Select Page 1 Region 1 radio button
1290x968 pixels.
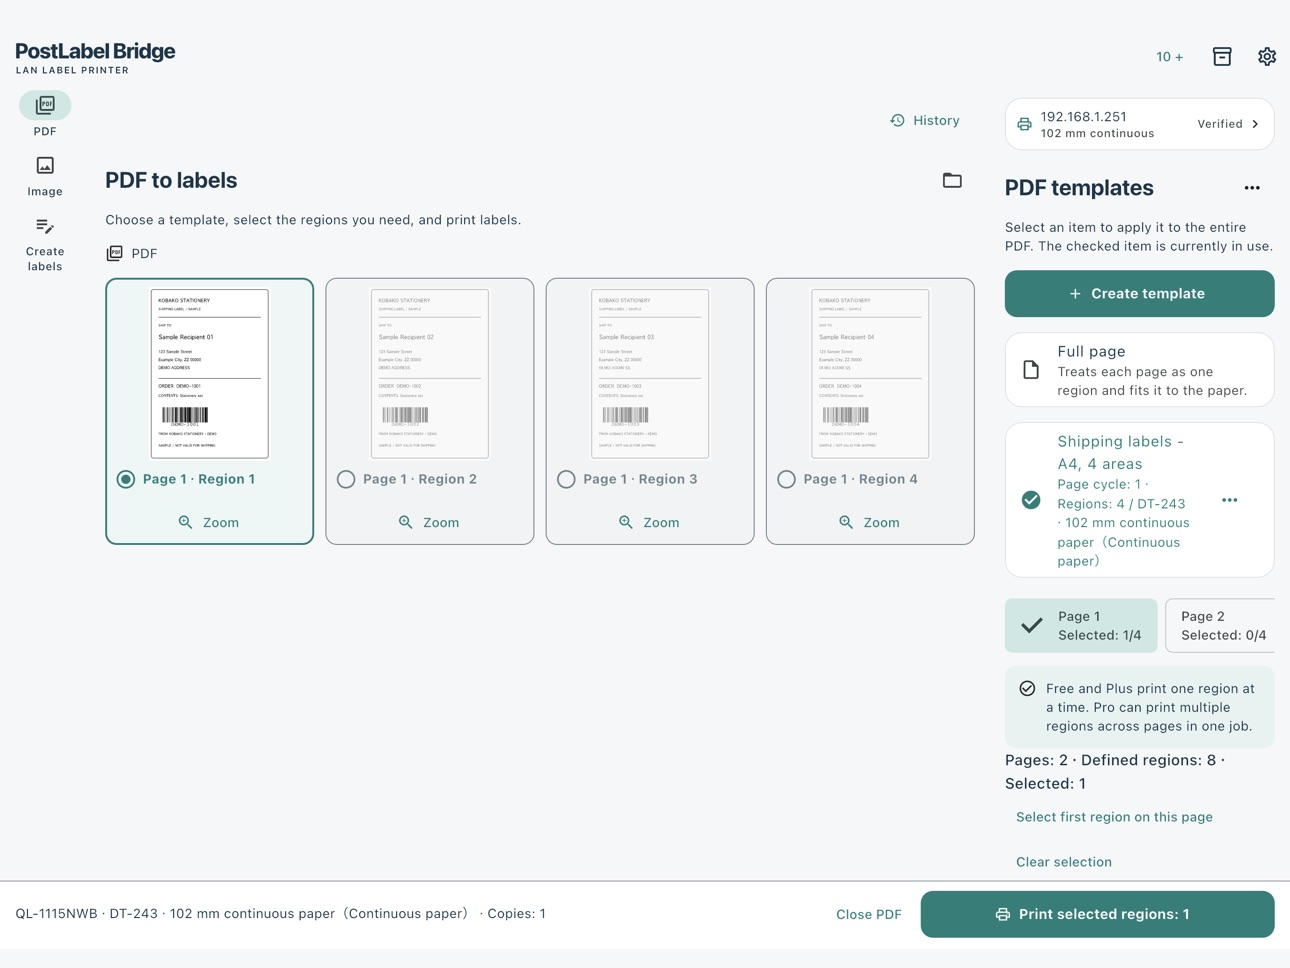pos(126,479)
